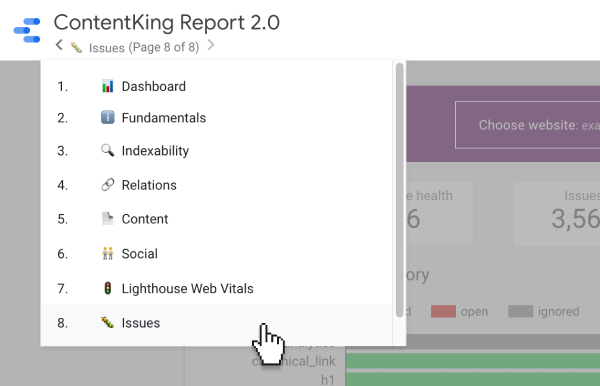The width and height of the screenshot is (600, 386).
Task: Click the people icon beside Social
Action: coord(108,253)
